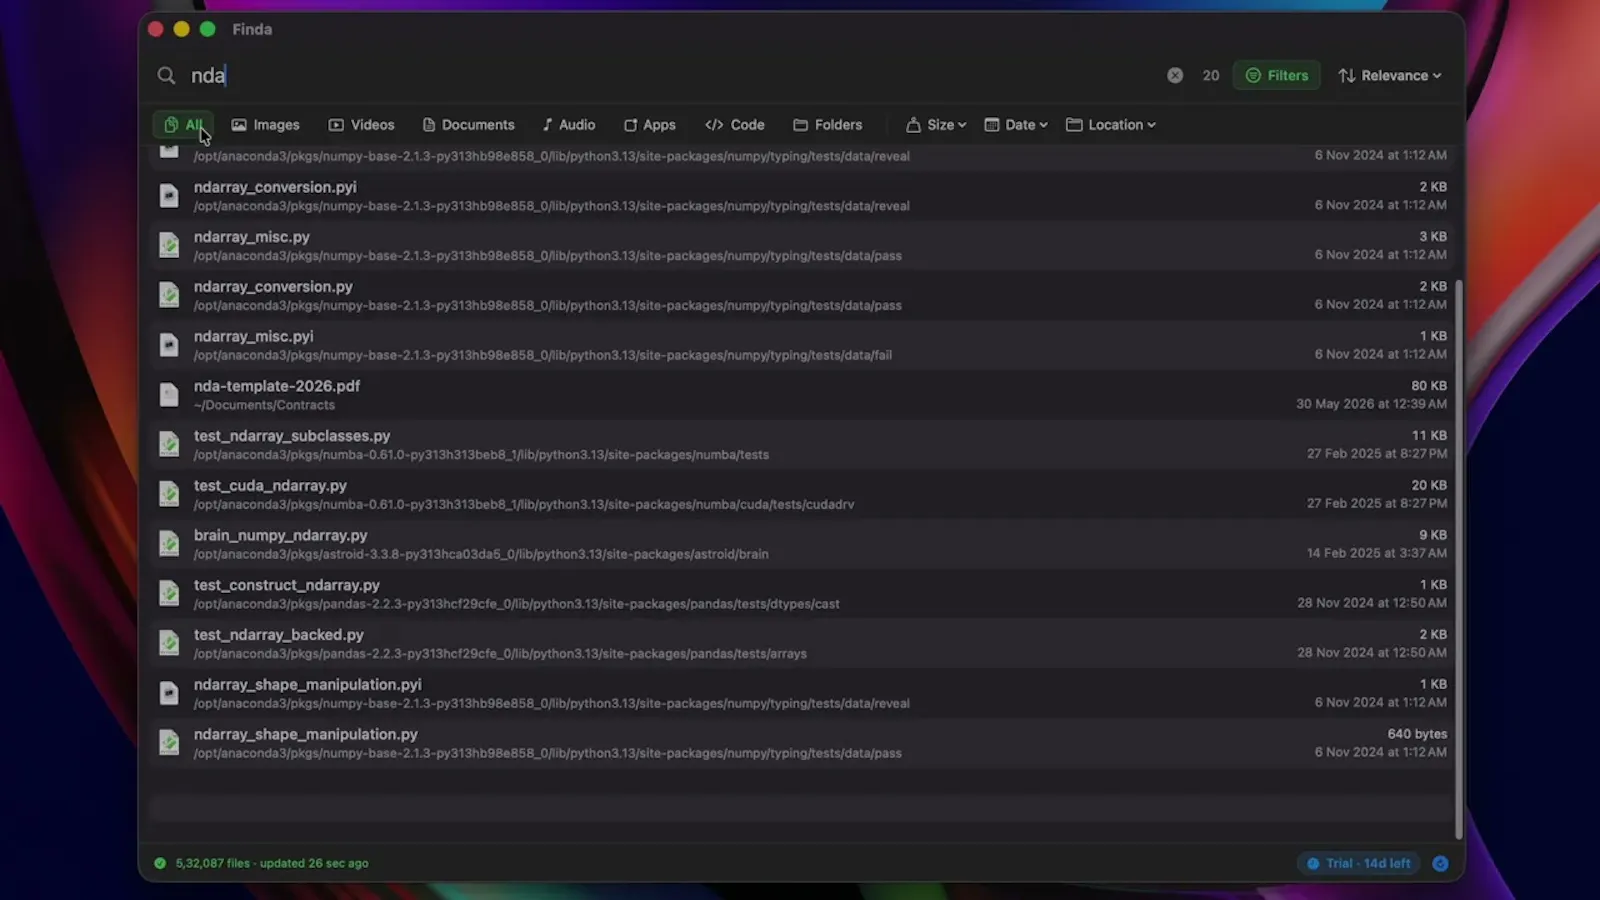Screen dimensions: 1600x900
Task: Select the nda-template-2026.pdf result name
Action: pos(277,386)
